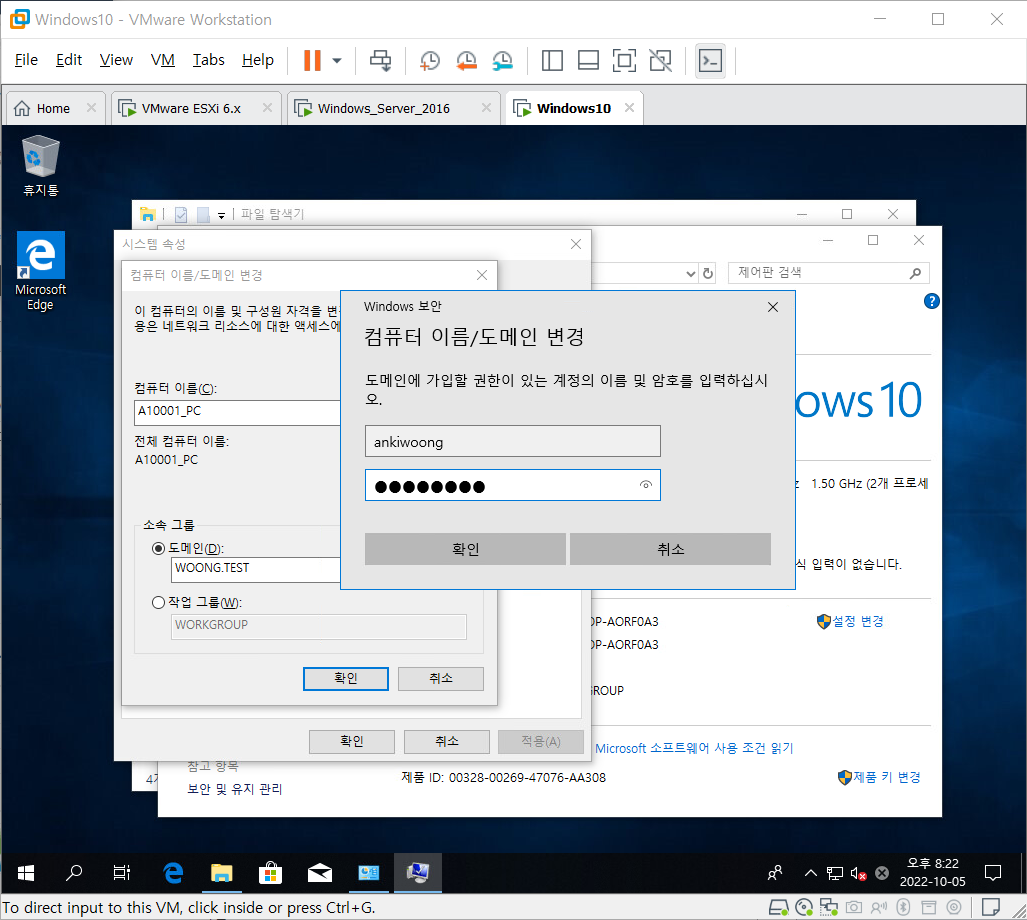Open the quick access toolbar dropdown in 파일 탐색기

[x=221, y=215]
